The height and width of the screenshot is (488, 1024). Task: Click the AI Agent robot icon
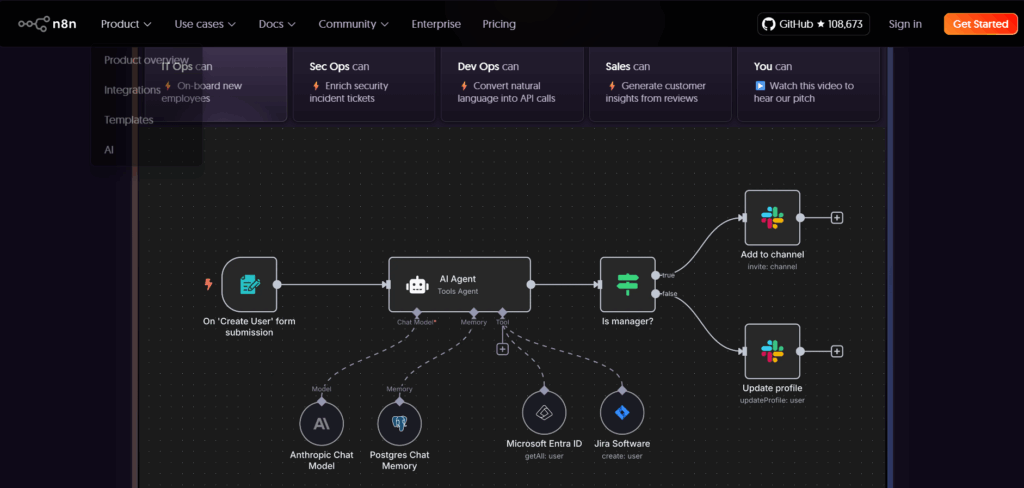coord(417,285)
